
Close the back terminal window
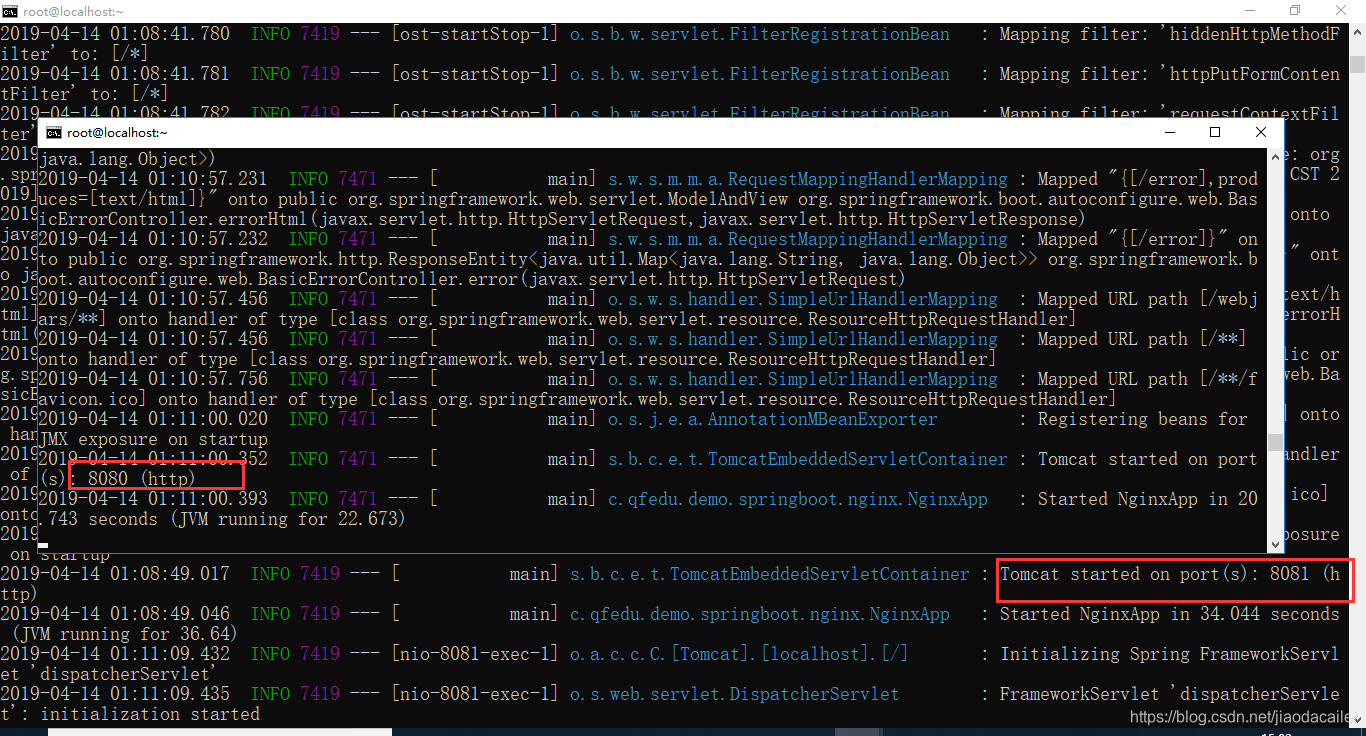point(1341,11)
